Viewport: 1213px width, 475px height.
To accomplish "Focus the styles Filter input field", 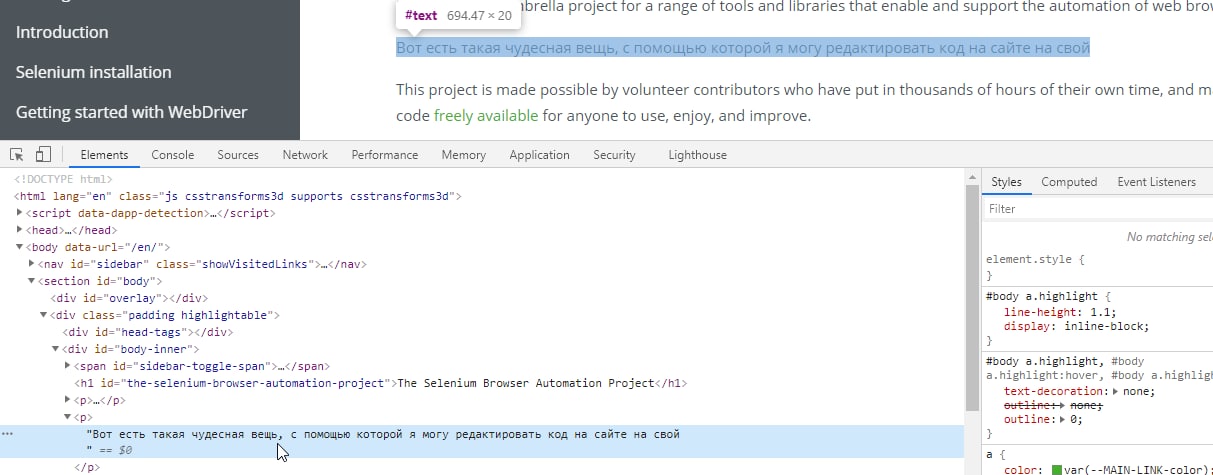I will tap(1097, 209).
